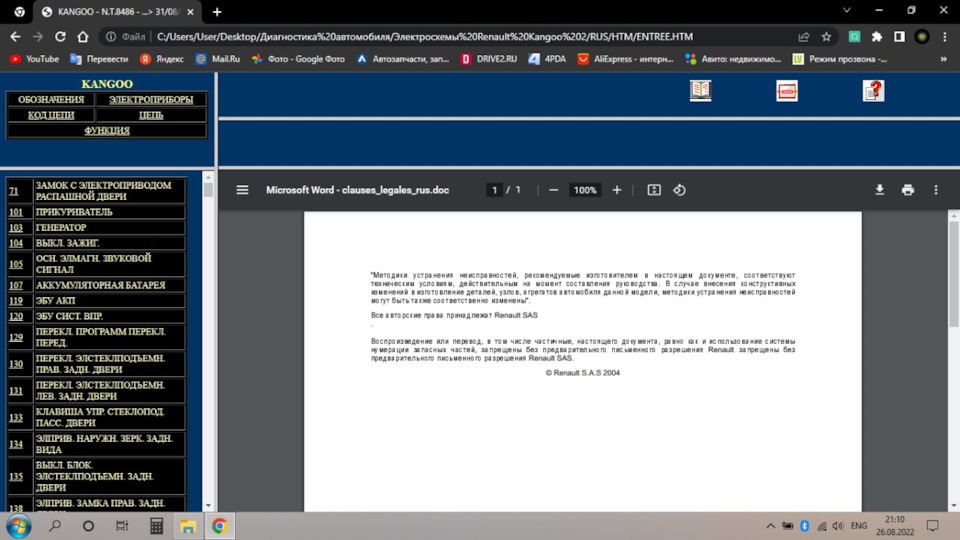
Task: Show more bookmarks chevron
Action: click(x=943, y=59)
